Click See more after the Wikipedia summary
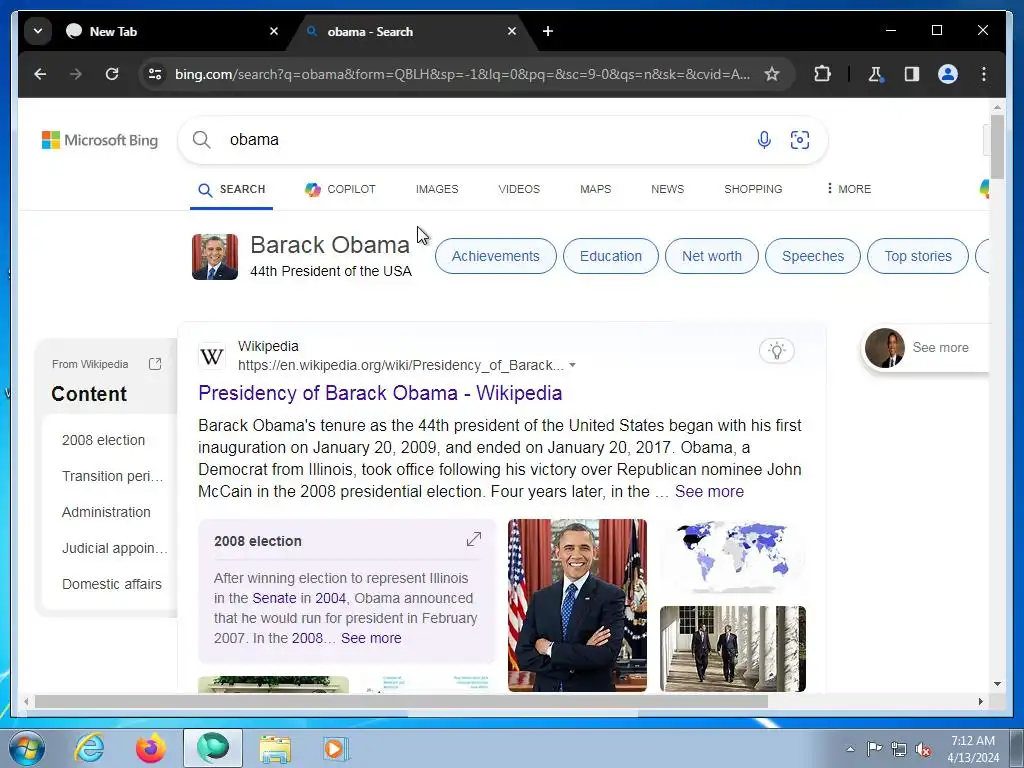The image size is (1024, 768). 709,492
